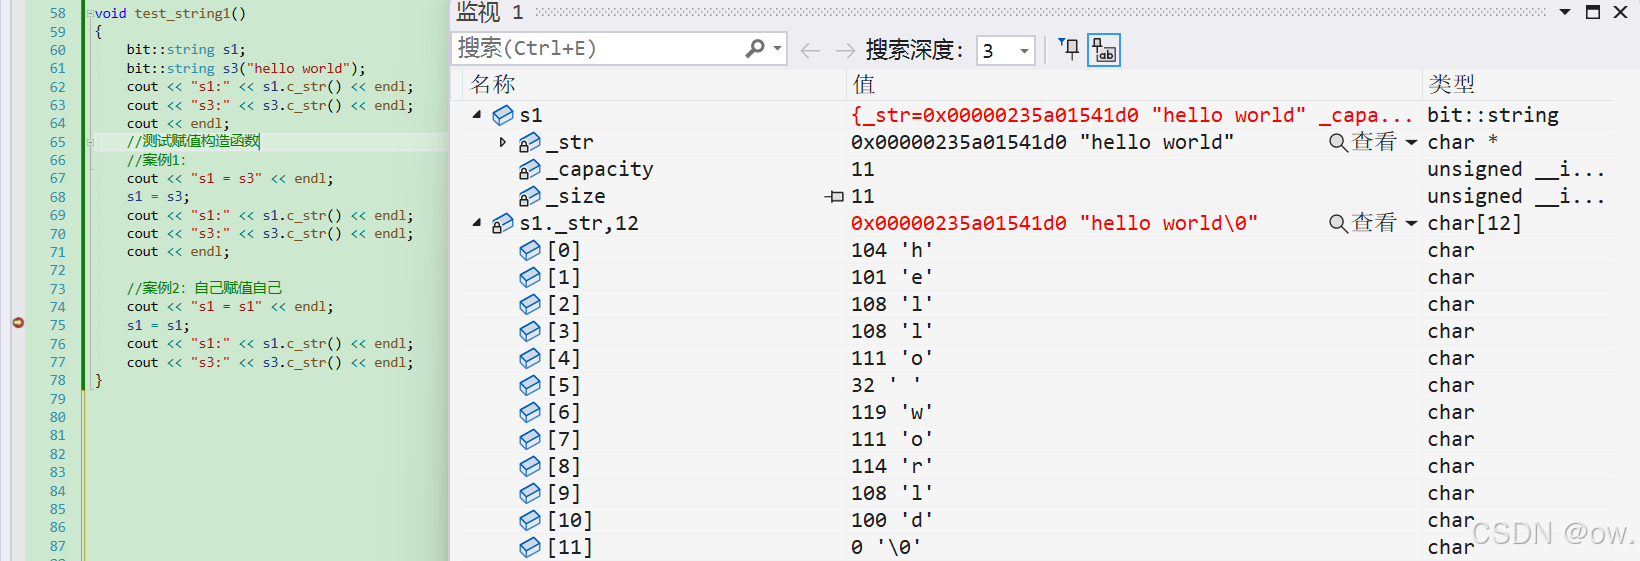
Task: Go to previous search result arrow
Action: coord(810,50)
